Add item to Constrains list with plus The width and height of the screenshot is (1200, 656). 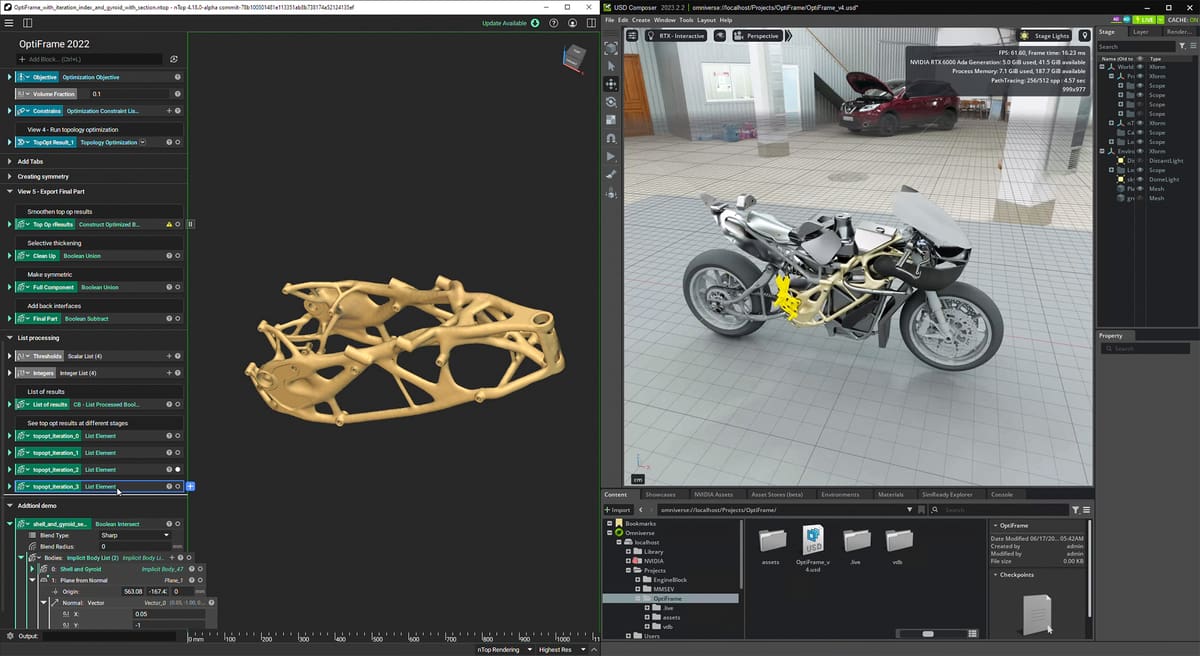168,110
